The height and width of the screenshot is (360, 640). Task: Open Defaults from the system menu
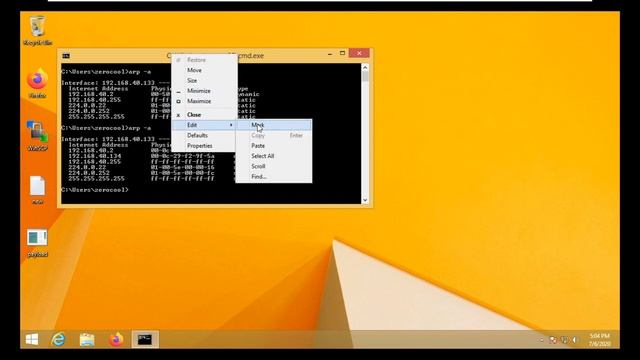(204, 135)
